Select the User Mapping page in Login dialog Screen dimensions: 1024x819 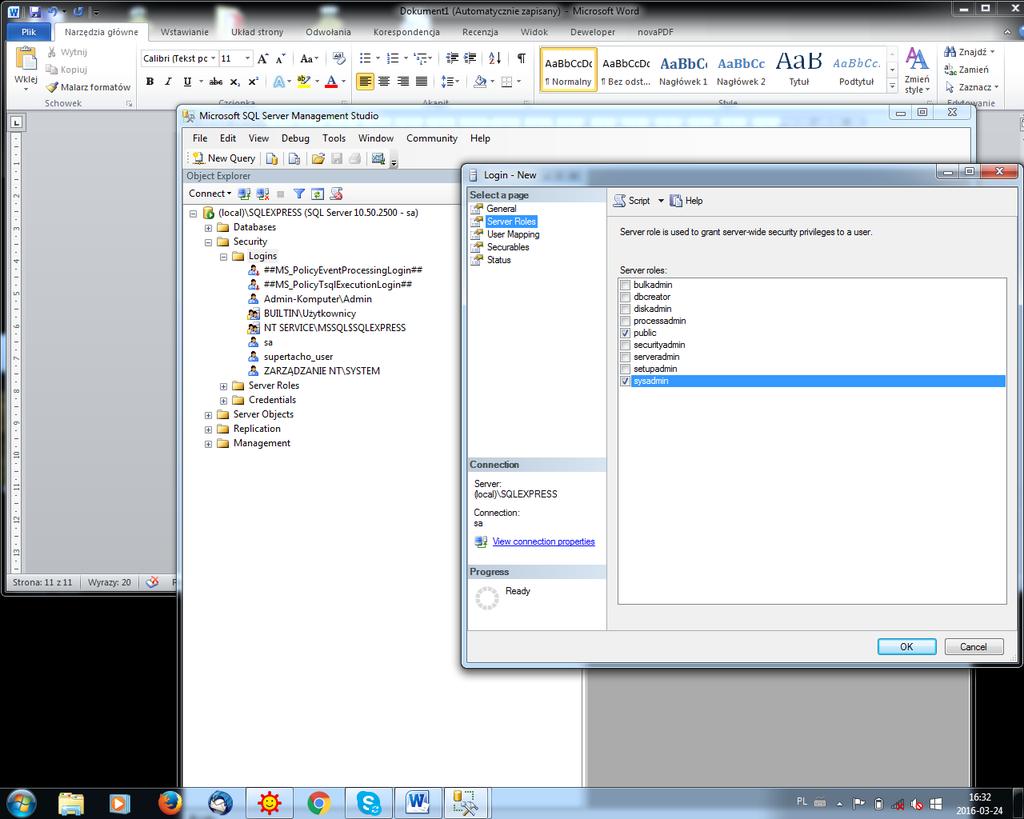click(513, 234)
